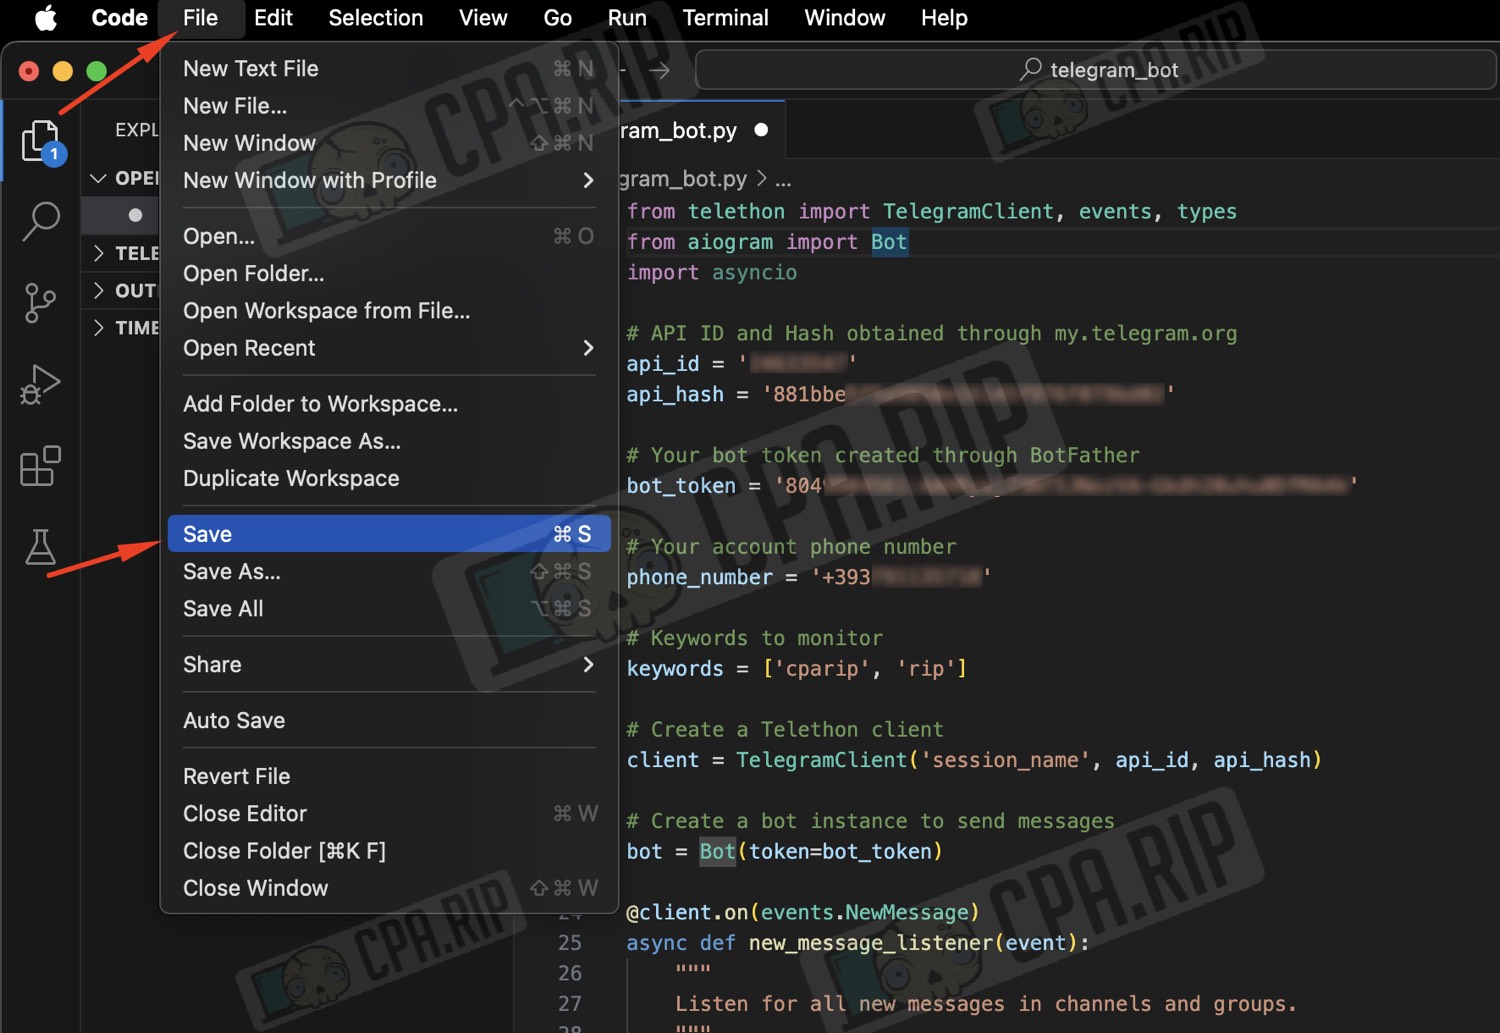
Task: Click the unsaved dot on telegram_bot.py tab
Action: click(x=761, y=130)
